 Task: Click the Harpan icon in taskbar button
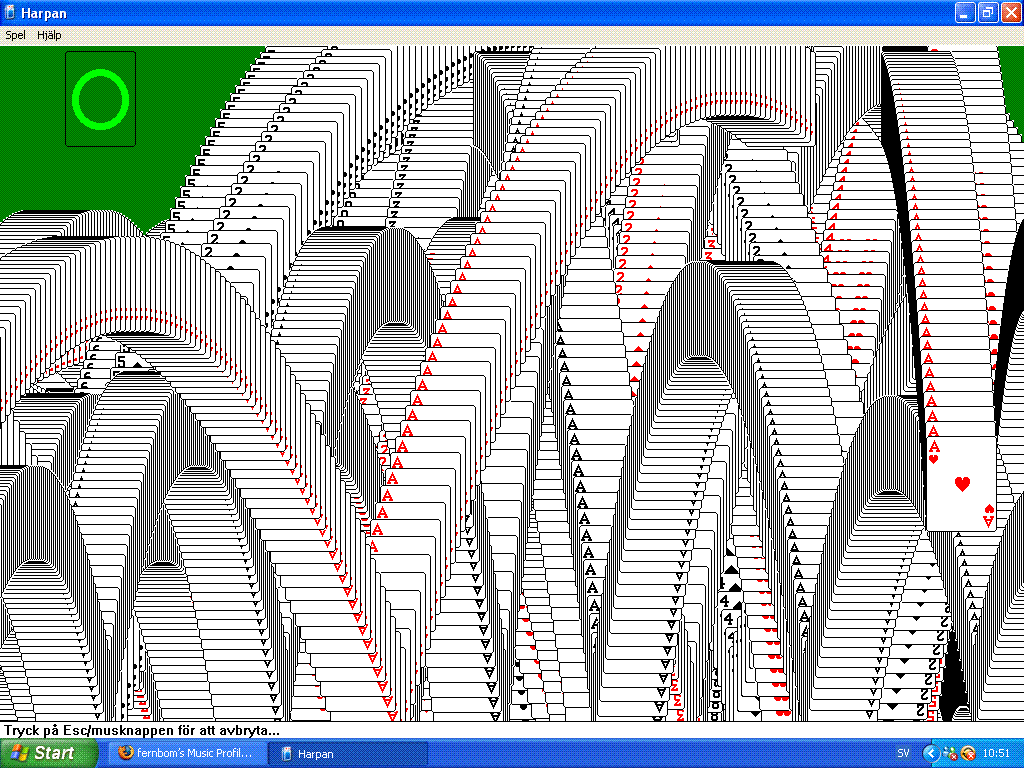tap(287, 753)
